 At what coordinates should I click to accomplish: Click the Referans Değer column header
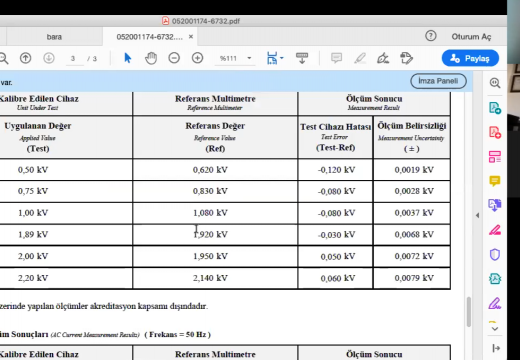215,137
